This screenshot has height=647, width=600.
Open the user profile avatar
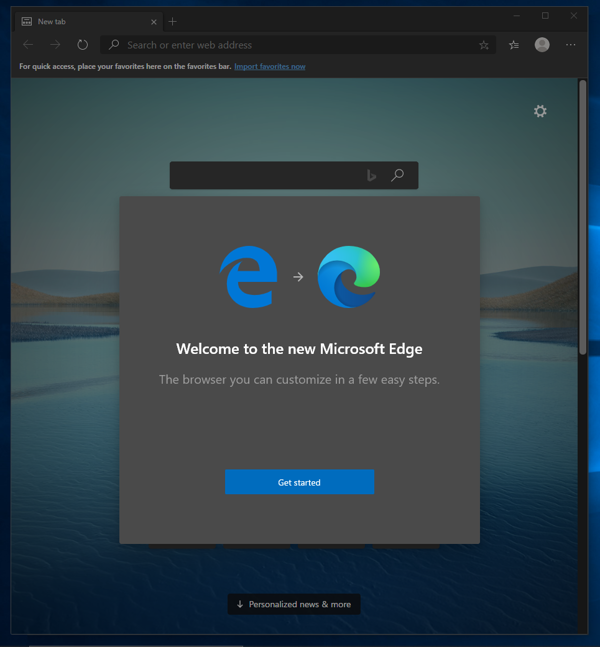click(x=542, y=45)
